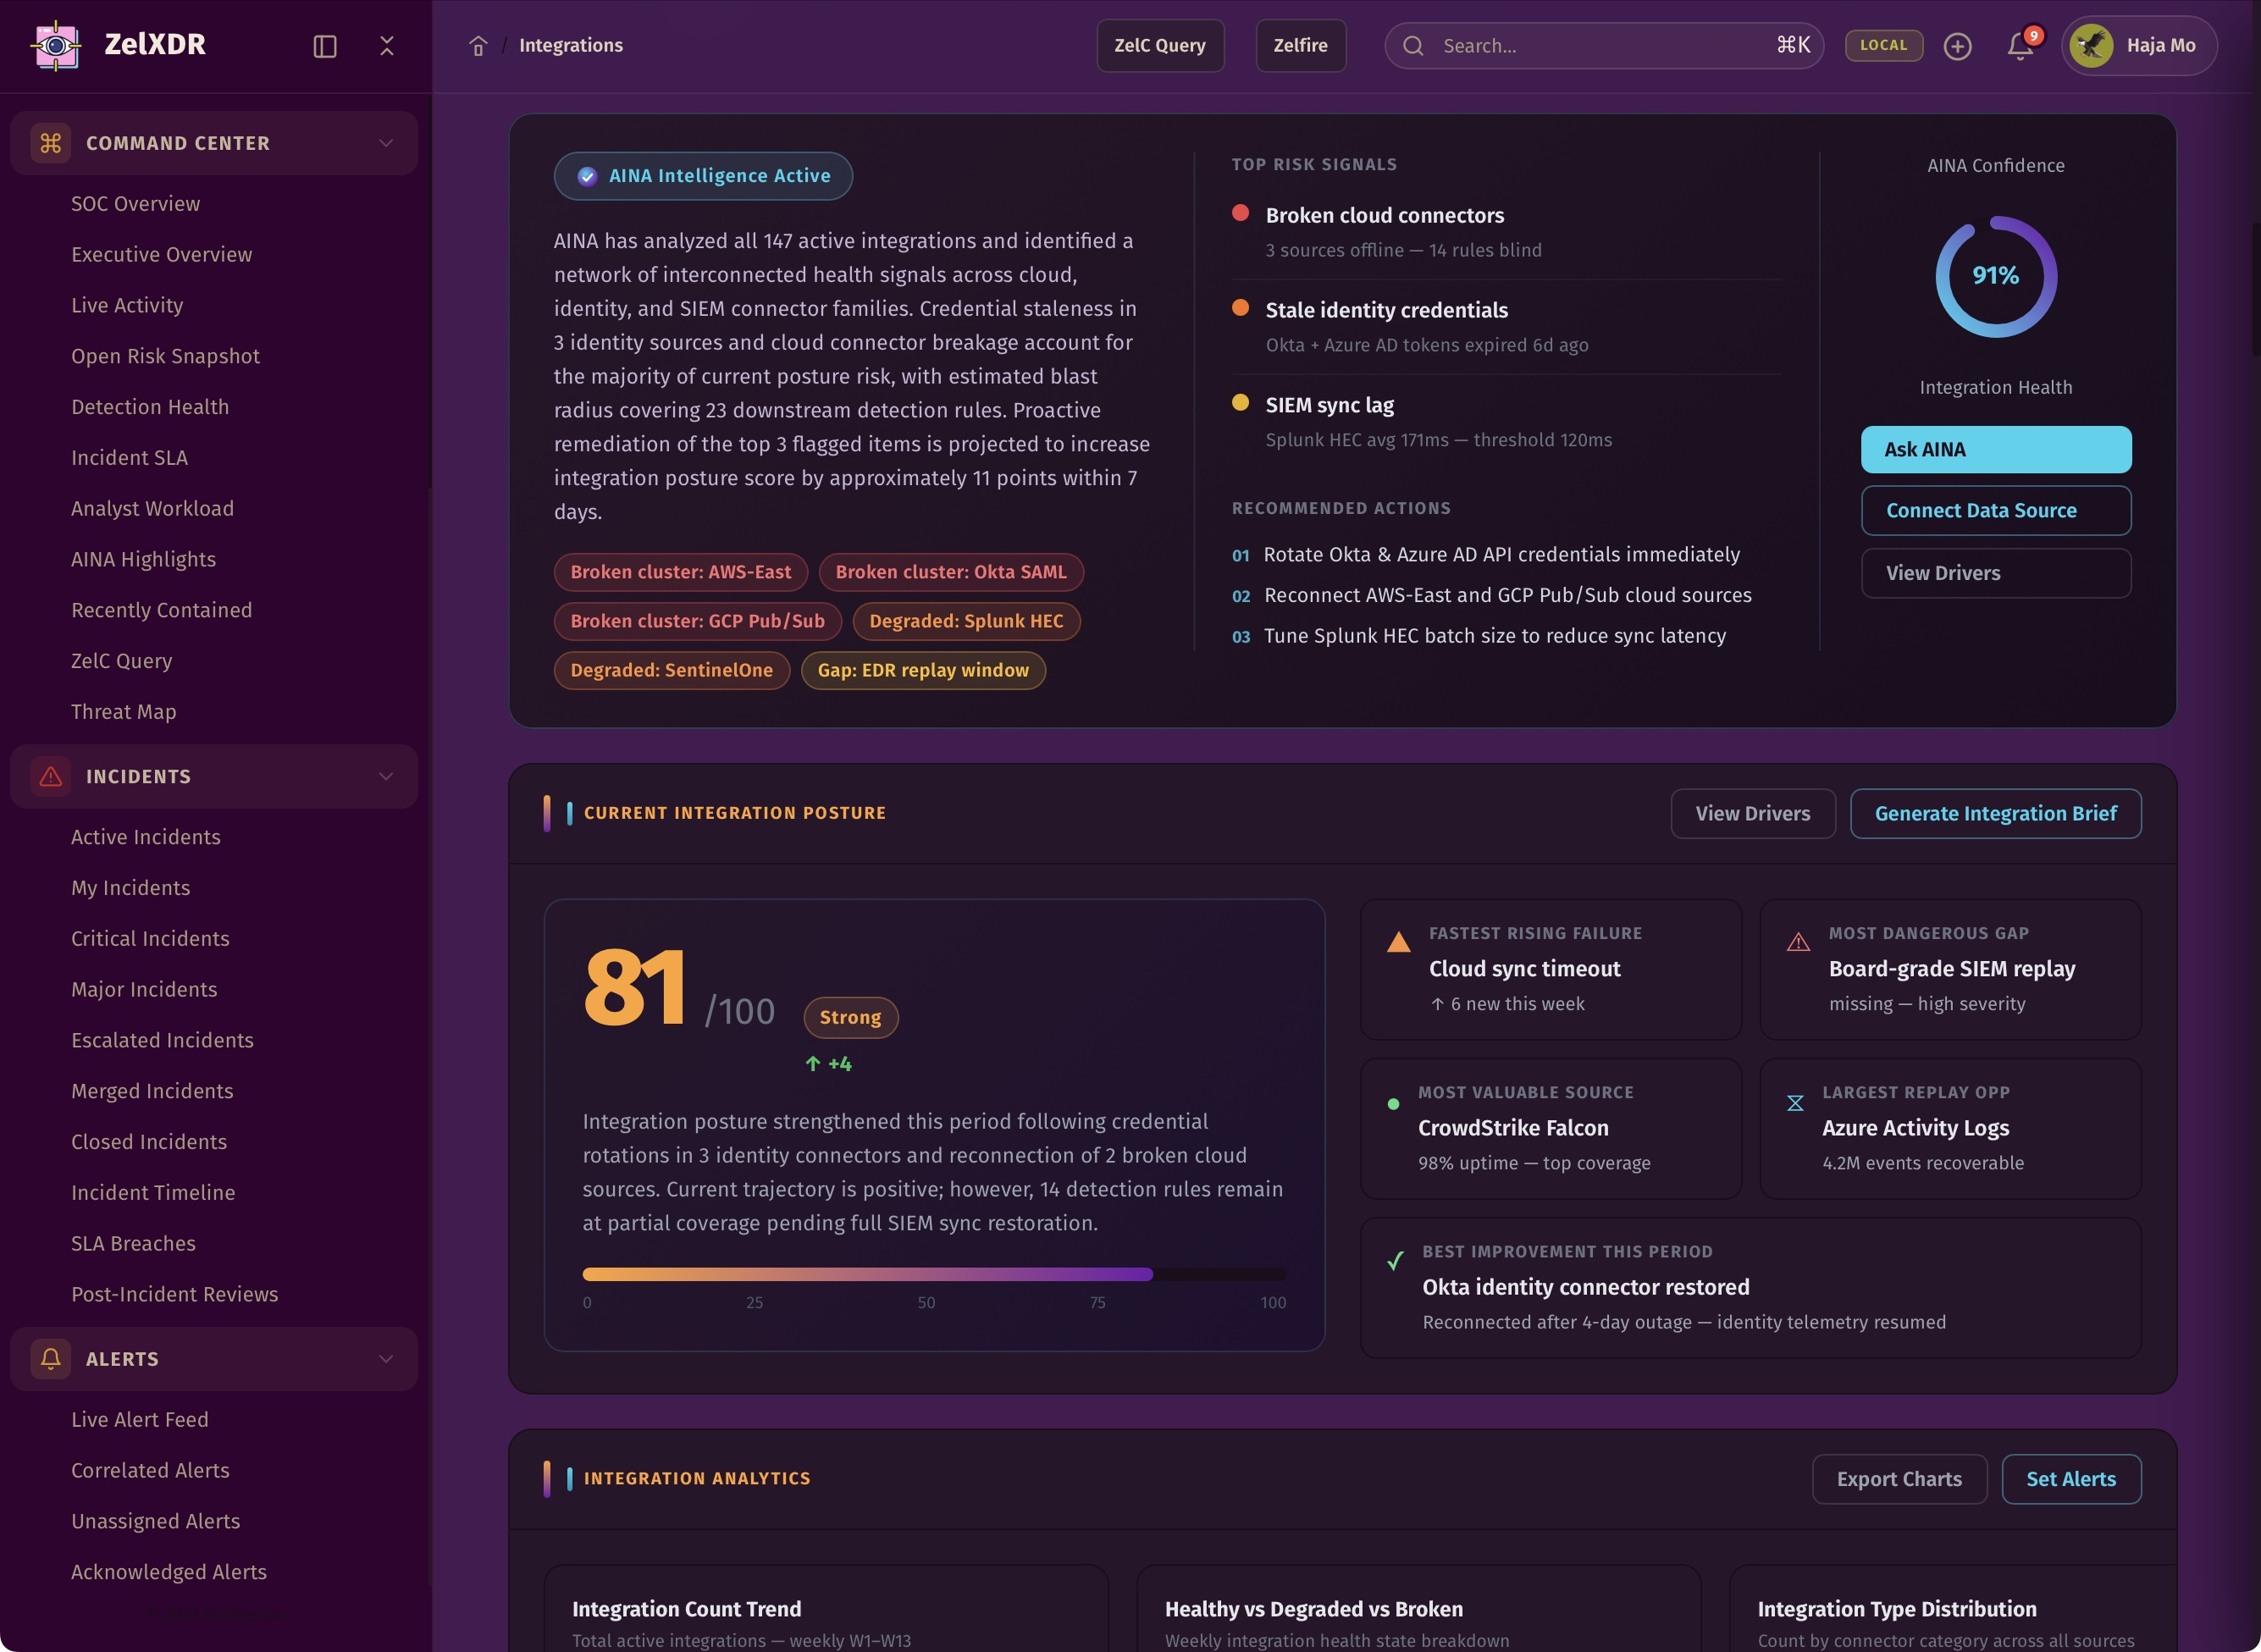Click the Command Center section icon
The width and height of the screenshot is (2261, 1652).
[51, 143]
